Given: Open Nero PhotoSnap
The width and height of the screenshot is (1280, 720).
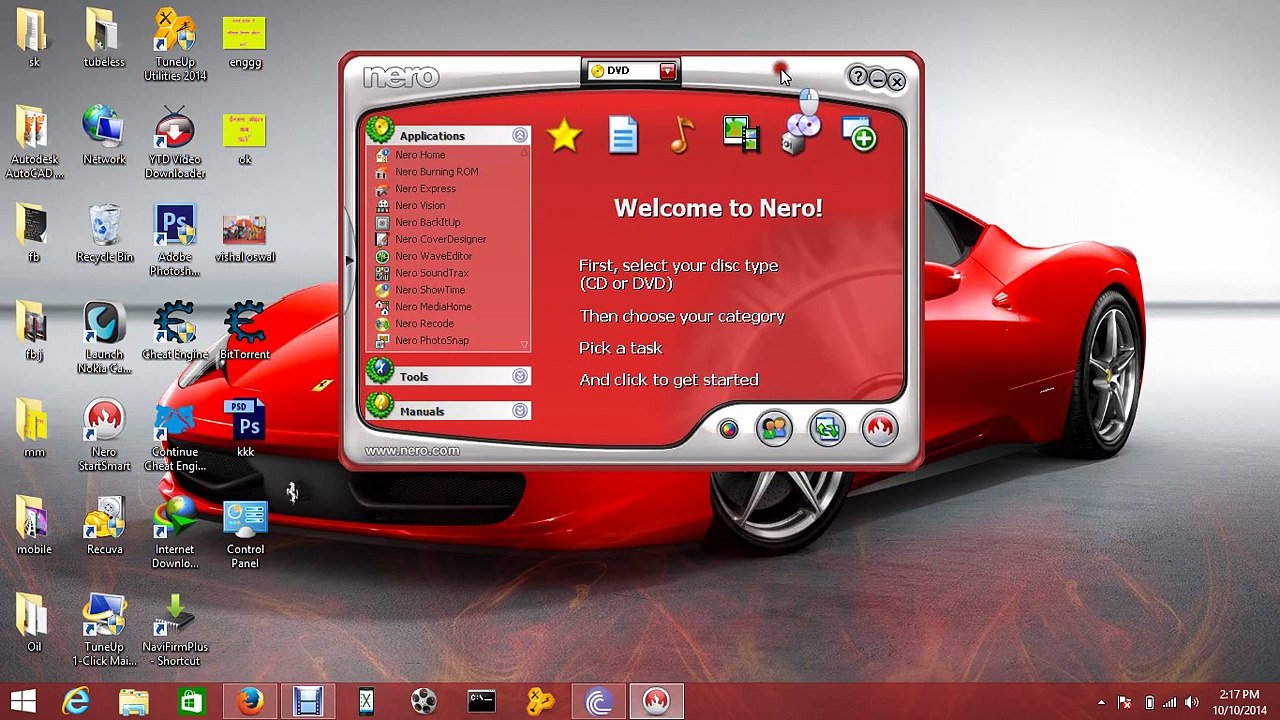Looking at the screenshot, I should point(431,341).
